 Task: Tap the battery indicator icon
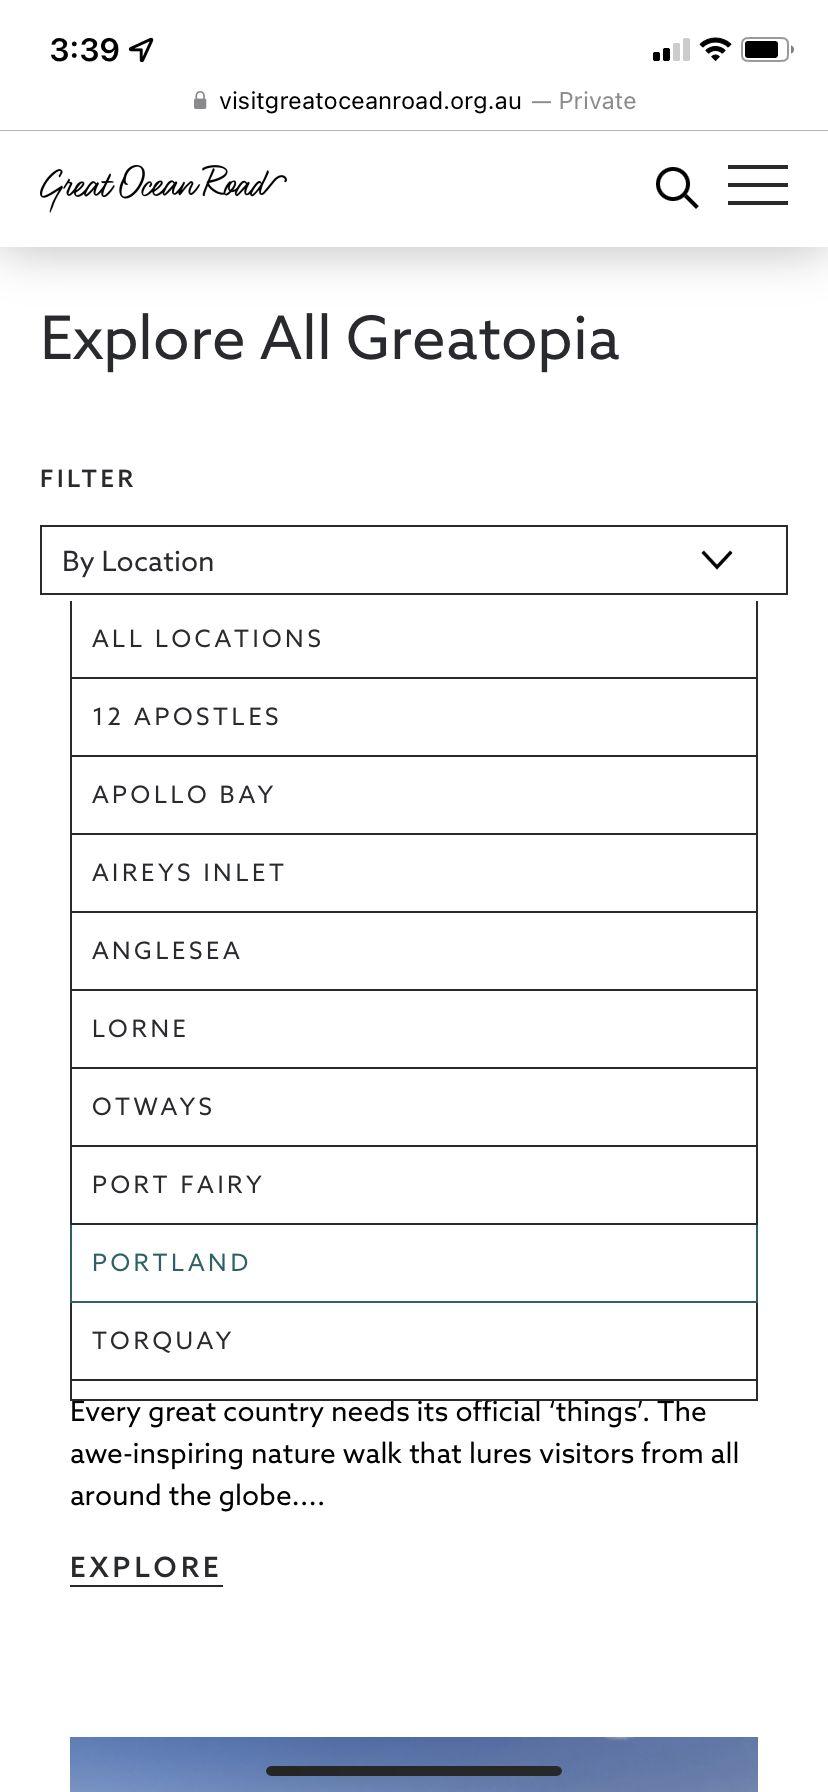point(767,49)
